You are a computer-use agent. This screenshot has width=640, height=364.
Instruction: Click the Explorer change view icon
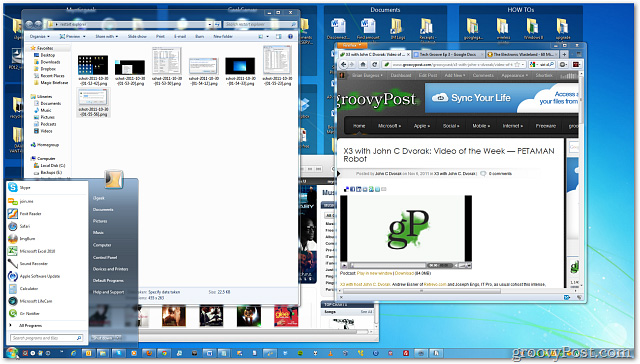click(x=261, y=36)
